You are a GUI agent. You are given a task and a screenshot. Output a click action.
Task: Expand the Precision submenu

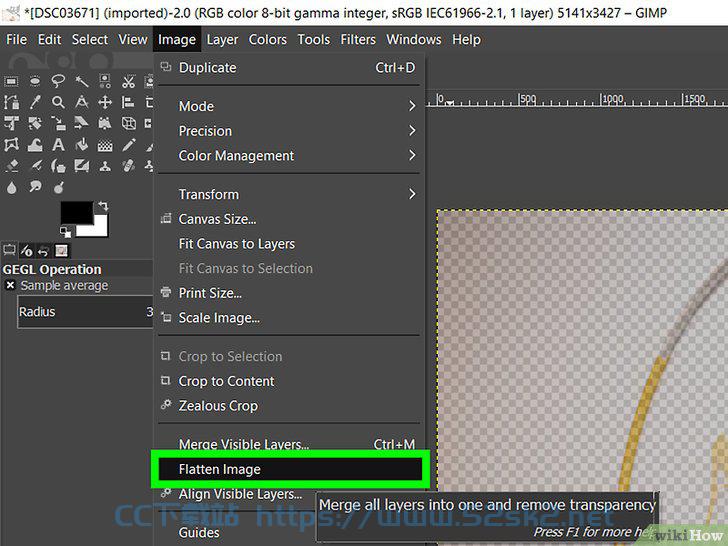(x=289, y=131)
